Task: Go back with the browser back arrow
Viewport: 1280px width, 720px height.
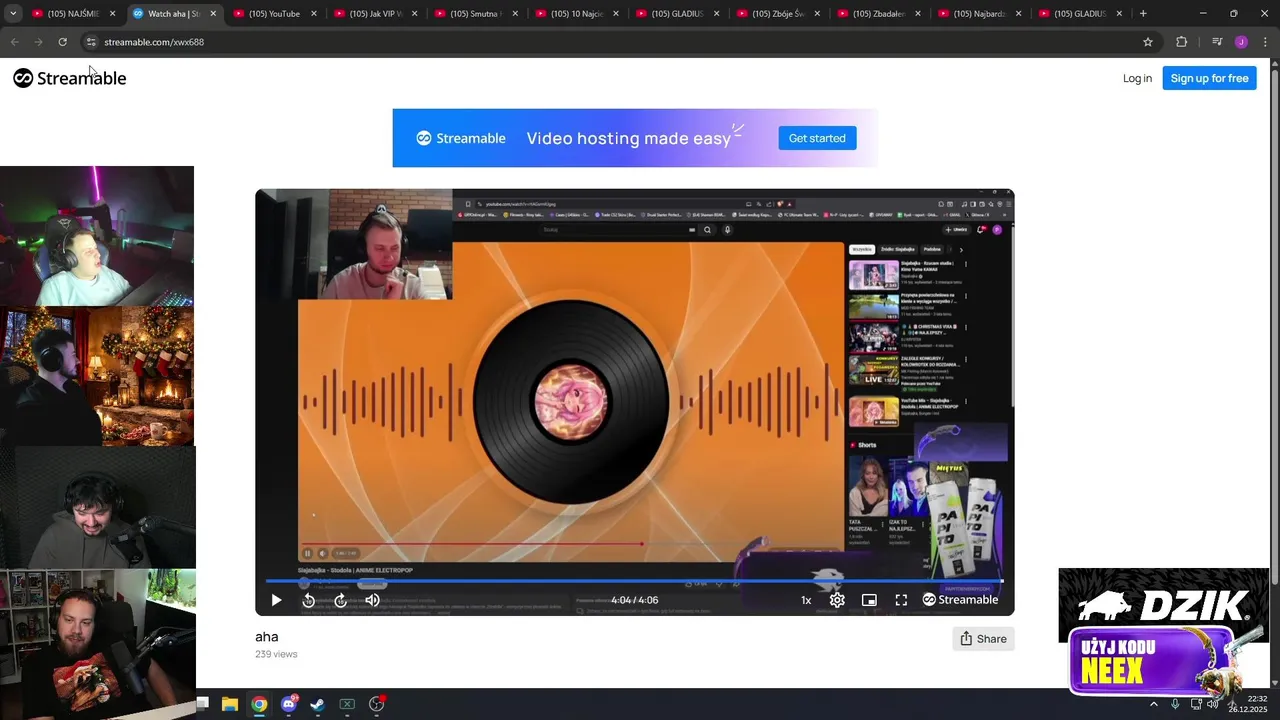Action: (14, 42)
